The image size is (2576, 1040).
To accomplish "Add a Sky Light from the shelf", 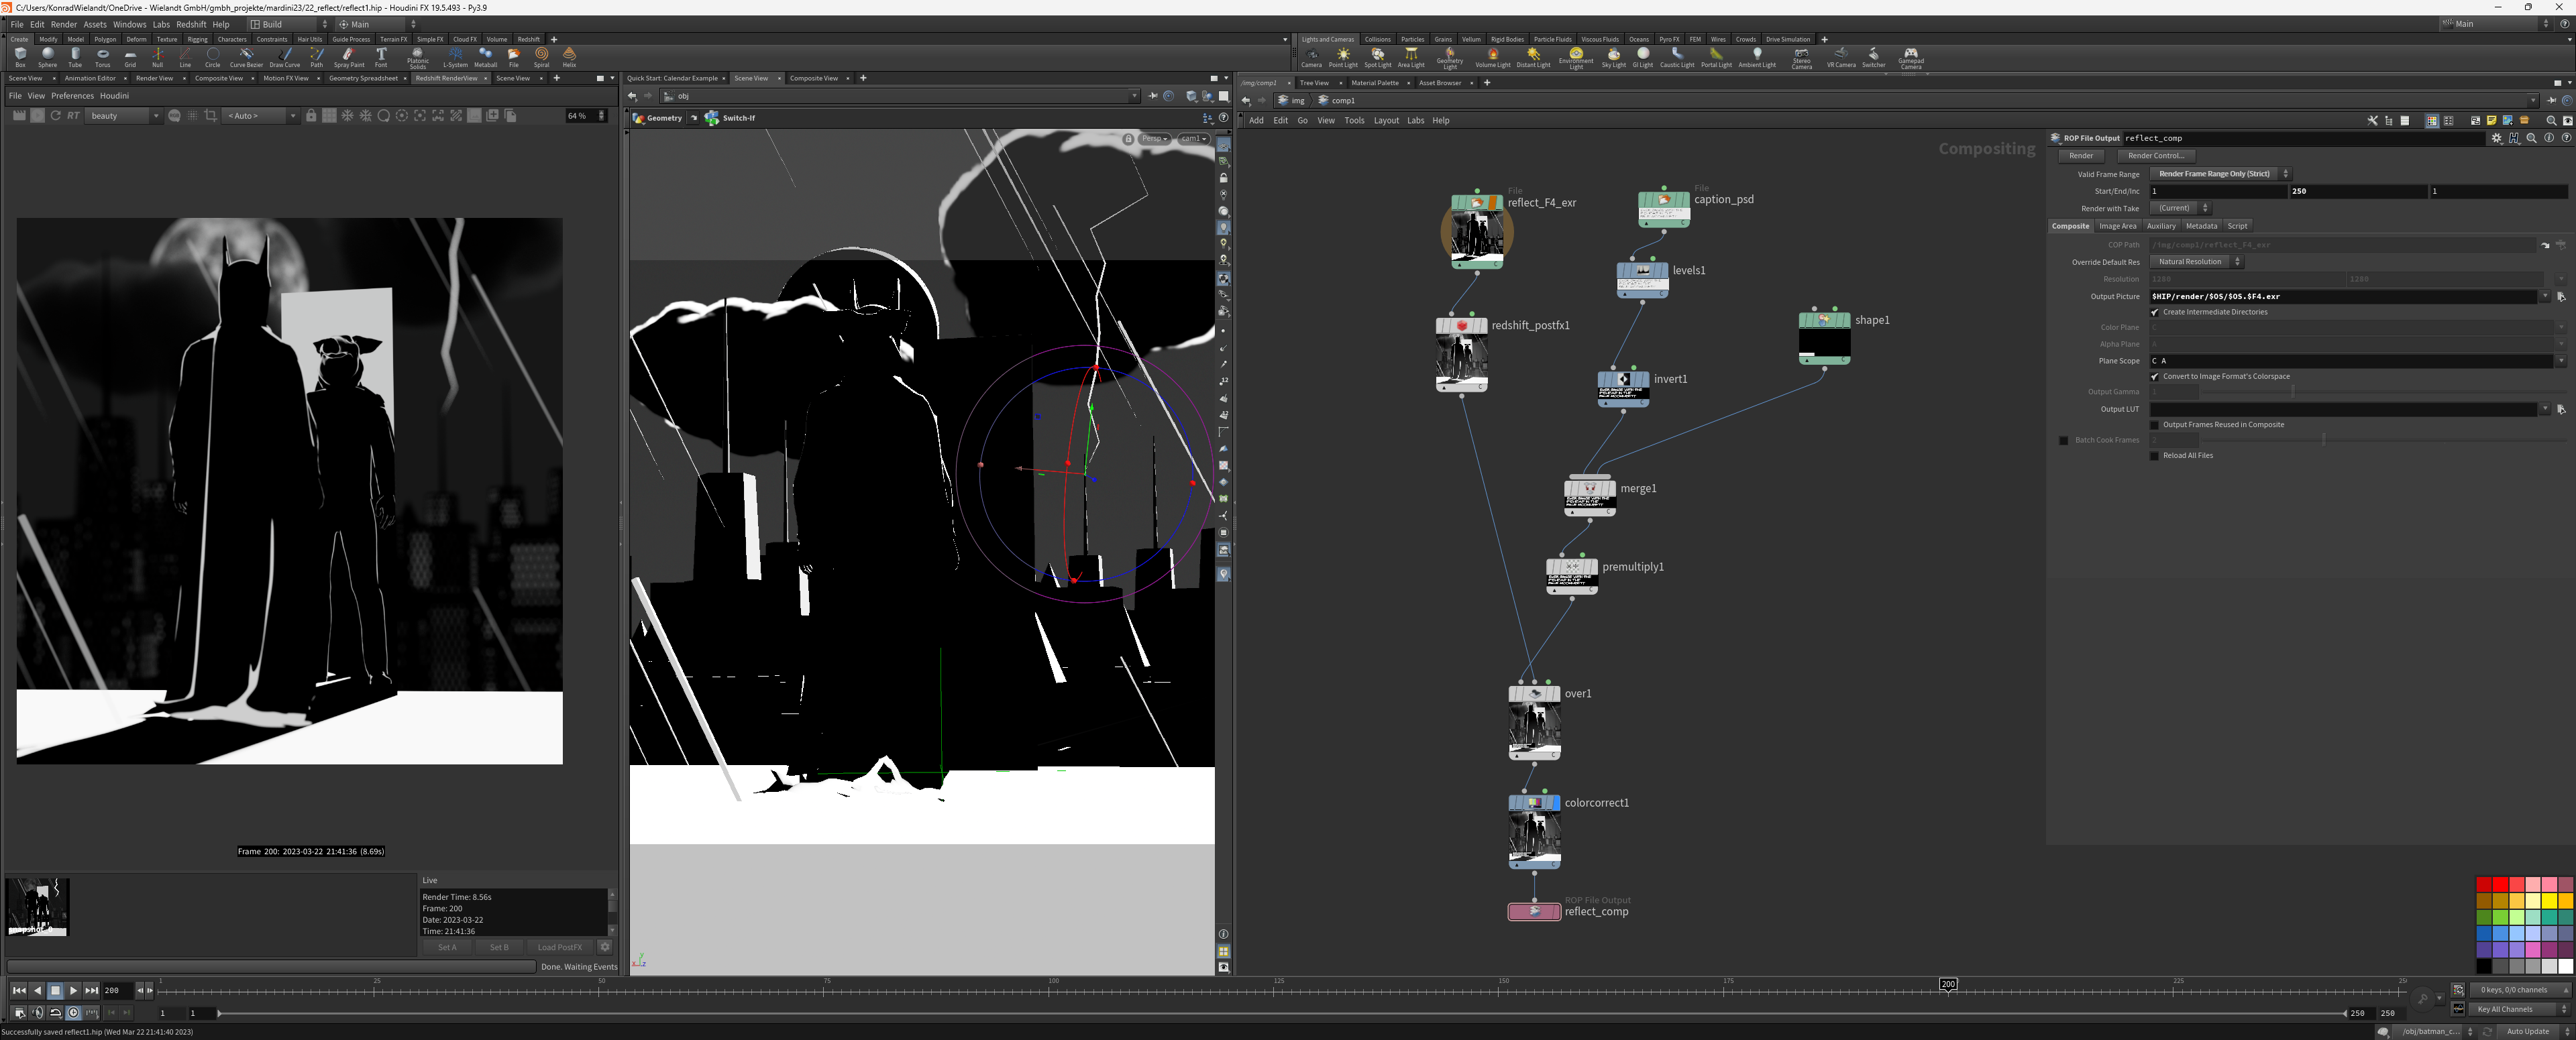I will (1614, 57).
